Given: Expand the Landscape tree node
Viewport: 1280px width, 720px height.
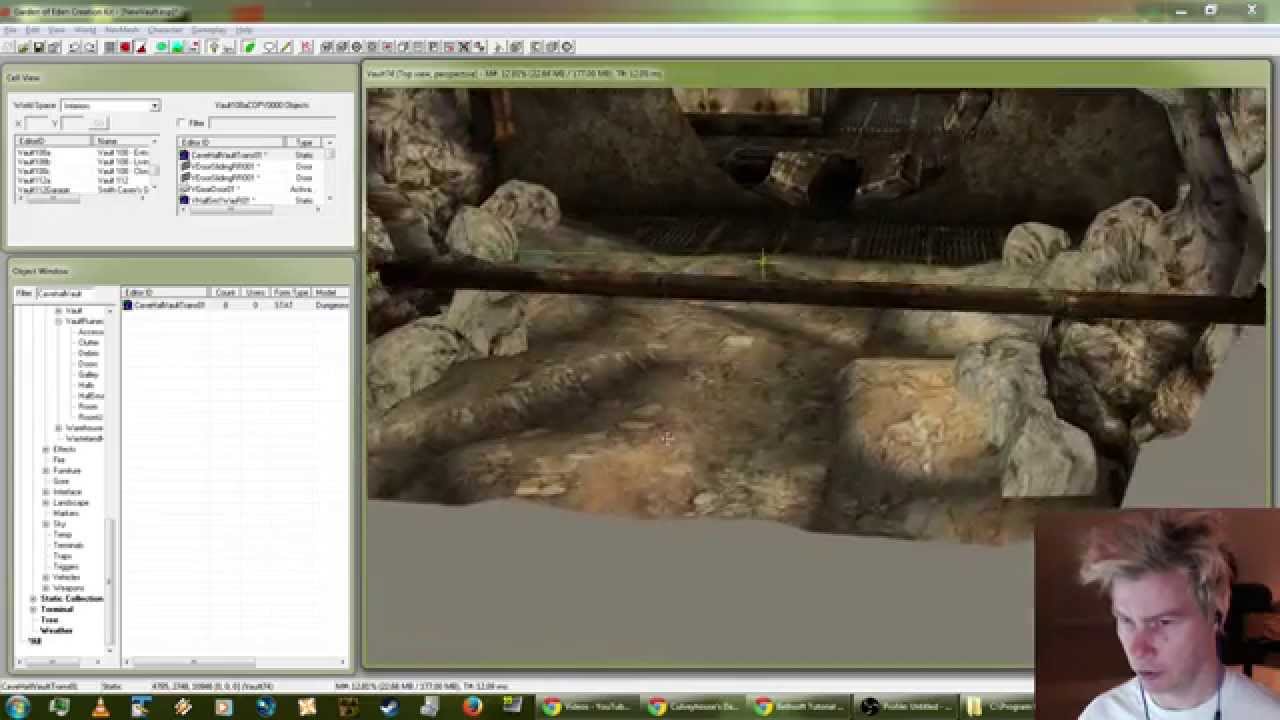Looking at the screenshot, I should [46, 502].
